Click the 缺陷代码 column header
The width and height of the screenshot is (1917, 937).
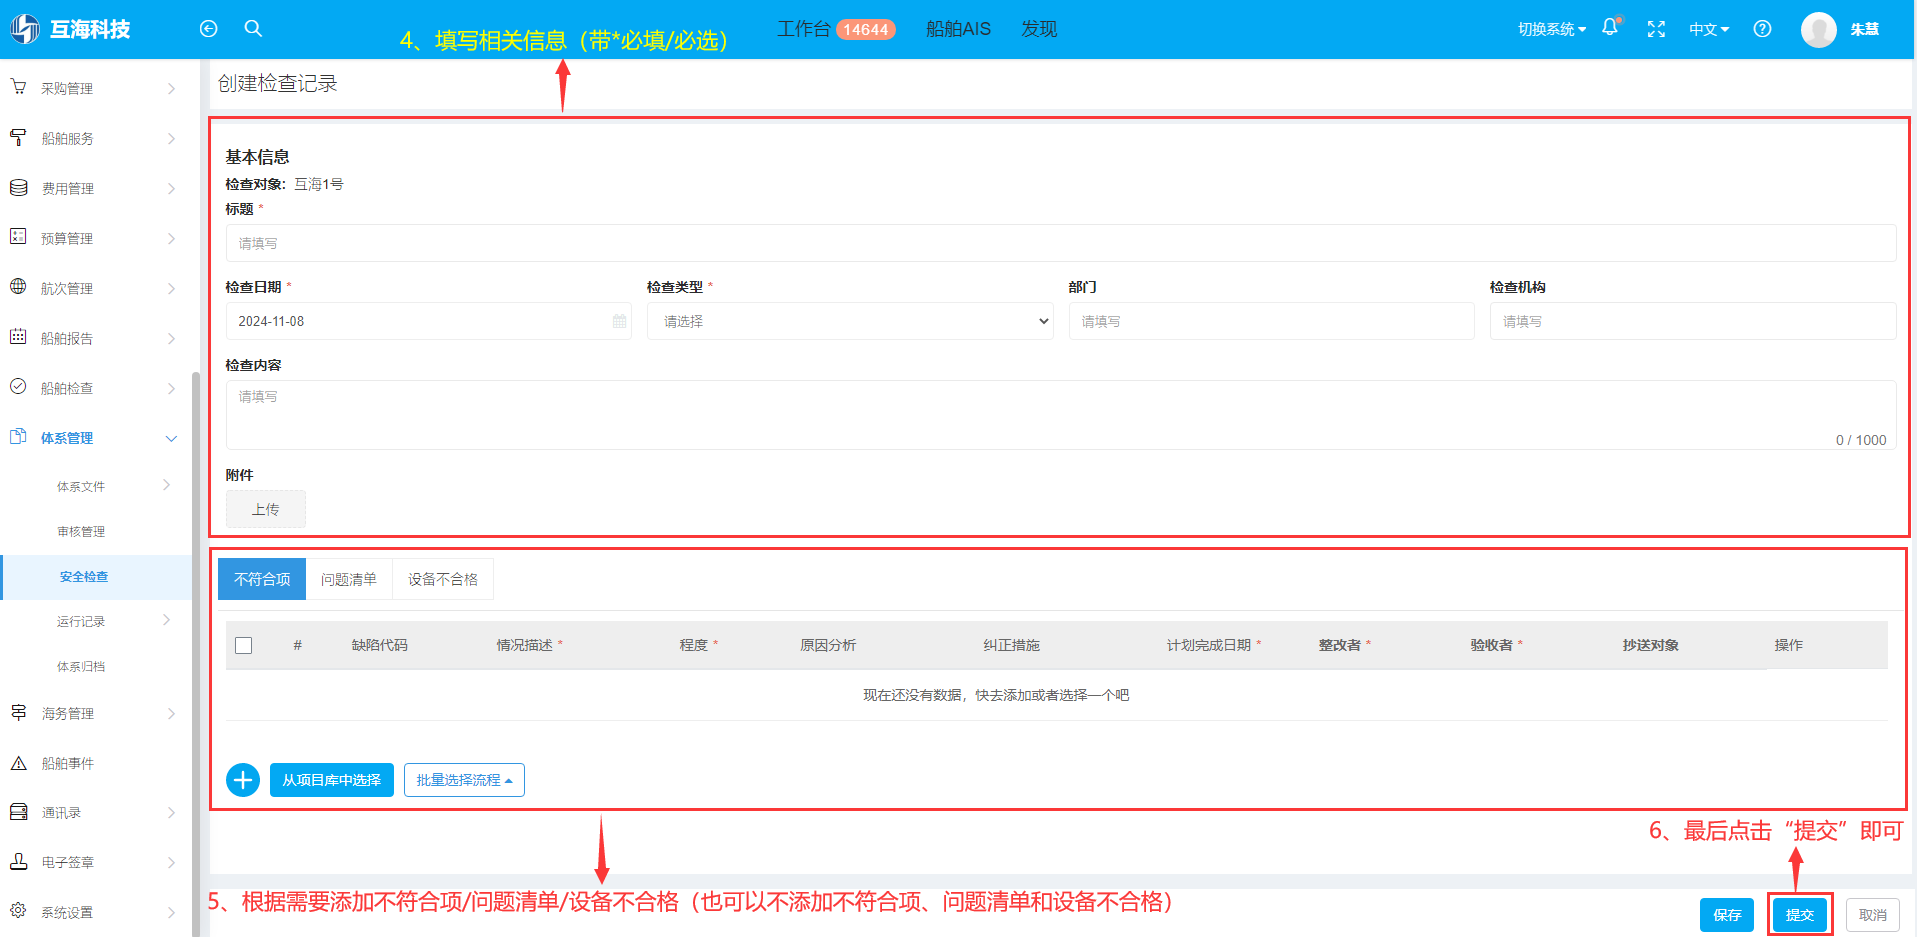pyautogui.click(x=380, y=645)
